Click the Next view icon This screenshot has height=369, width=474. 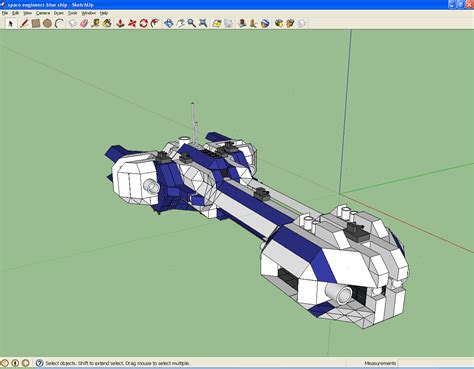click(x=228, y=23)
